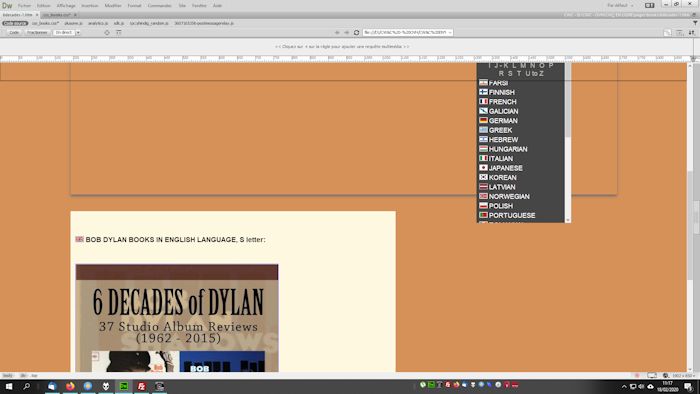Open the Format menu
Screen dimensions: 700x394
(x=134, y=5)
